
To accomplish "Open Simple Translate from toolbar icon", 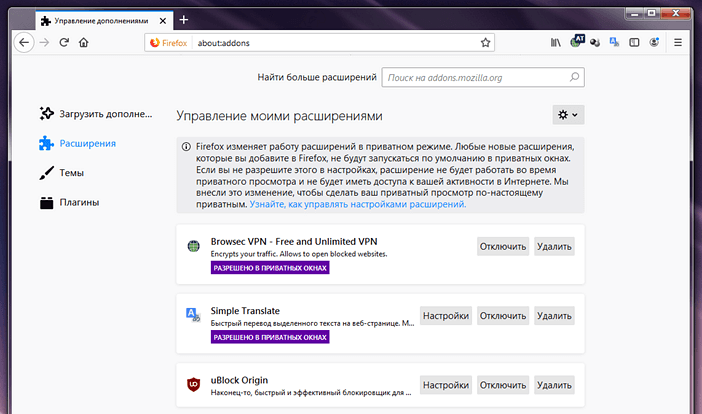I will 614,43.
